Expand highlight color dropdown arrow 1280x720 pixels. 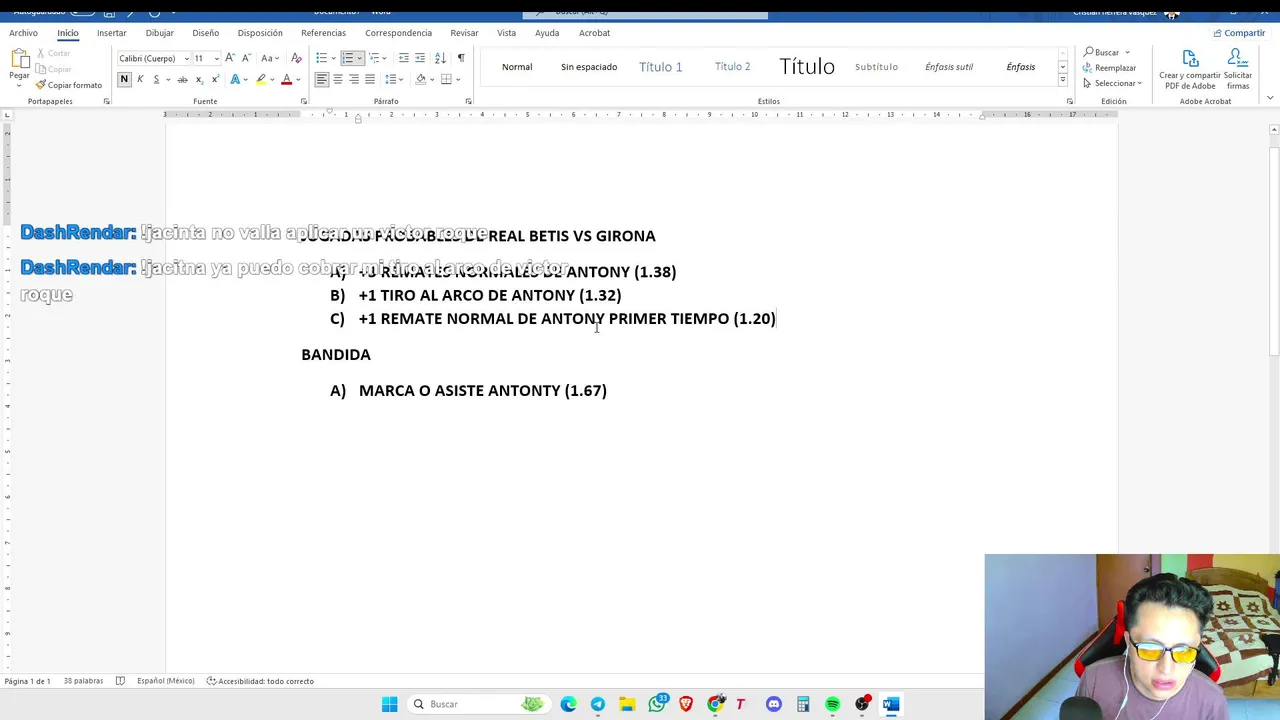click(x=271, y=79)
